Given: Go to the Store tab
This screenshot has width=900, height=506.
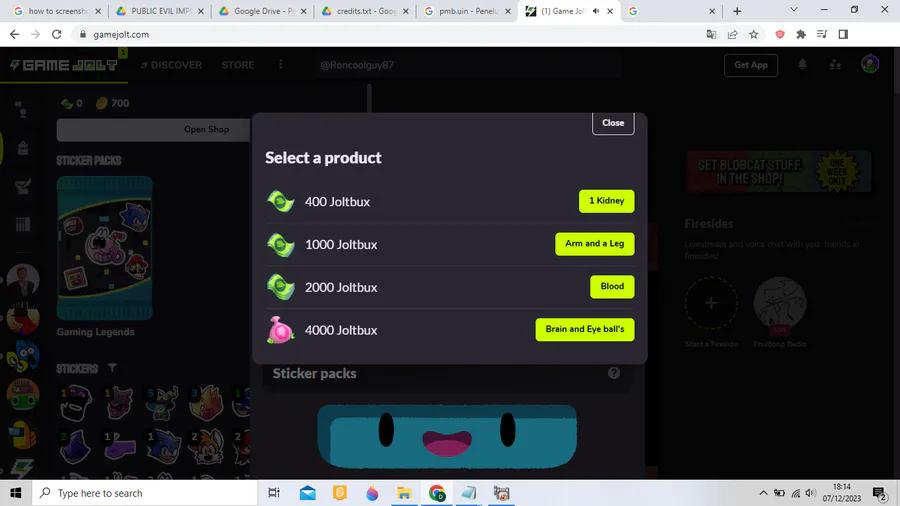Looking at the screenshot, I should click(238, 65).
